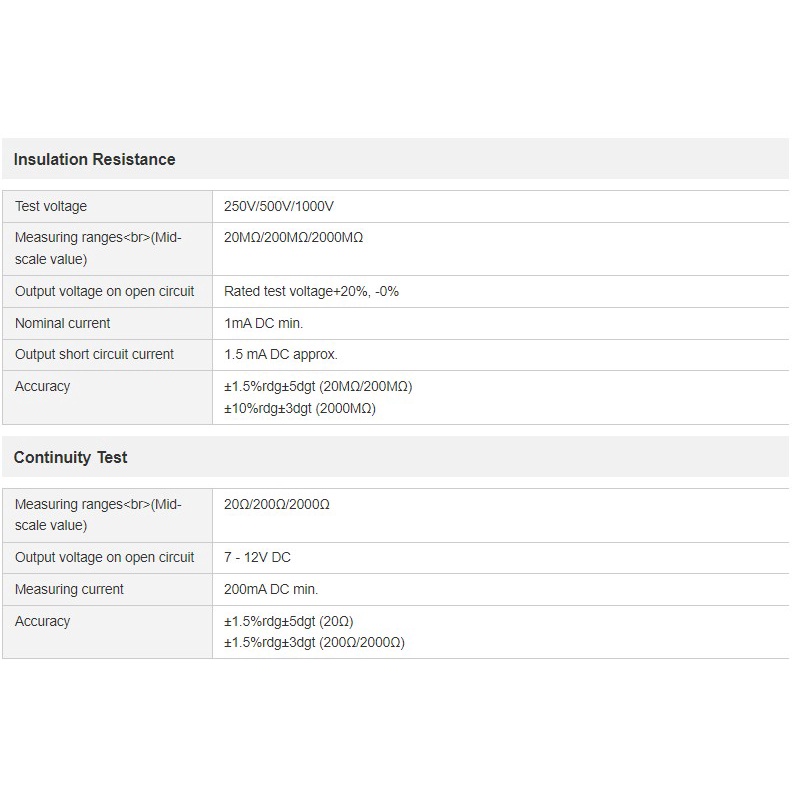The image size is (792, 792).
Task: Select the Insulation Resistance section heading
Action: click(94, 160)
